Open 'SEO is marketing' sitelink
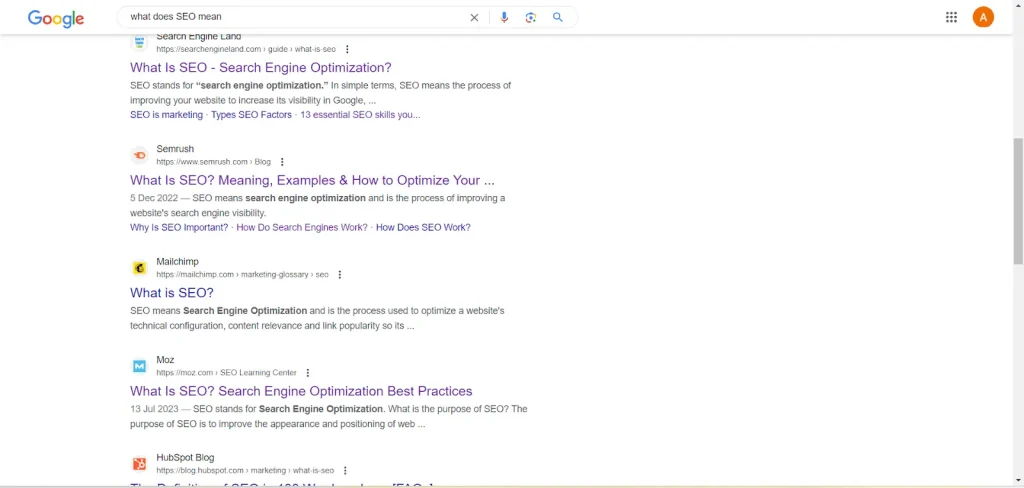This screenshot has height=488, width=1024. 167,115
